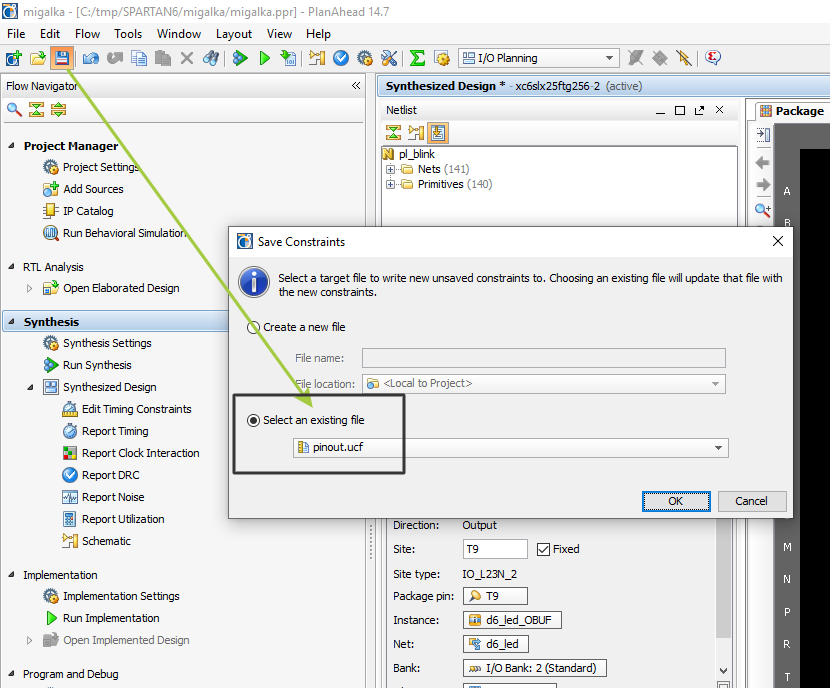Confirm Save Constraints with OK
The image size is (830, 688).
676,501
